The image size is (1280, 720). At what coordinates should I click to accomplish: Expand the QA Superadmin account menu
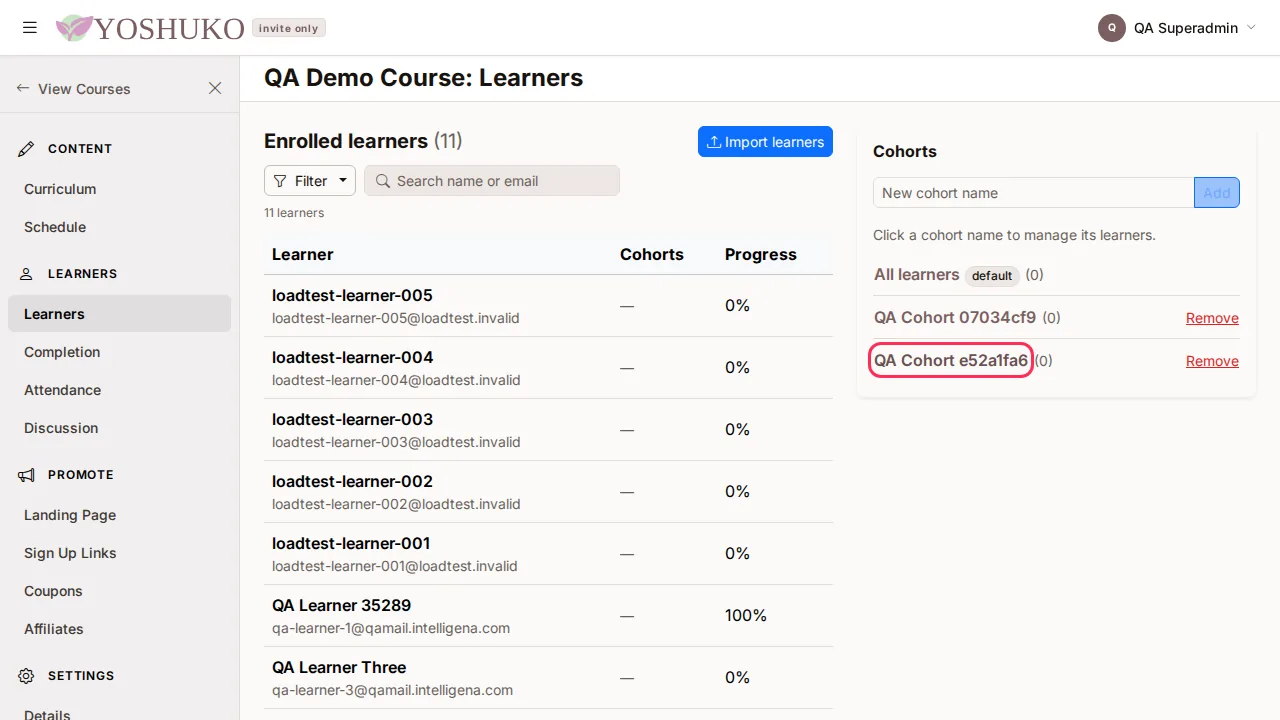pyautogui.click(x=1177, y=28)
